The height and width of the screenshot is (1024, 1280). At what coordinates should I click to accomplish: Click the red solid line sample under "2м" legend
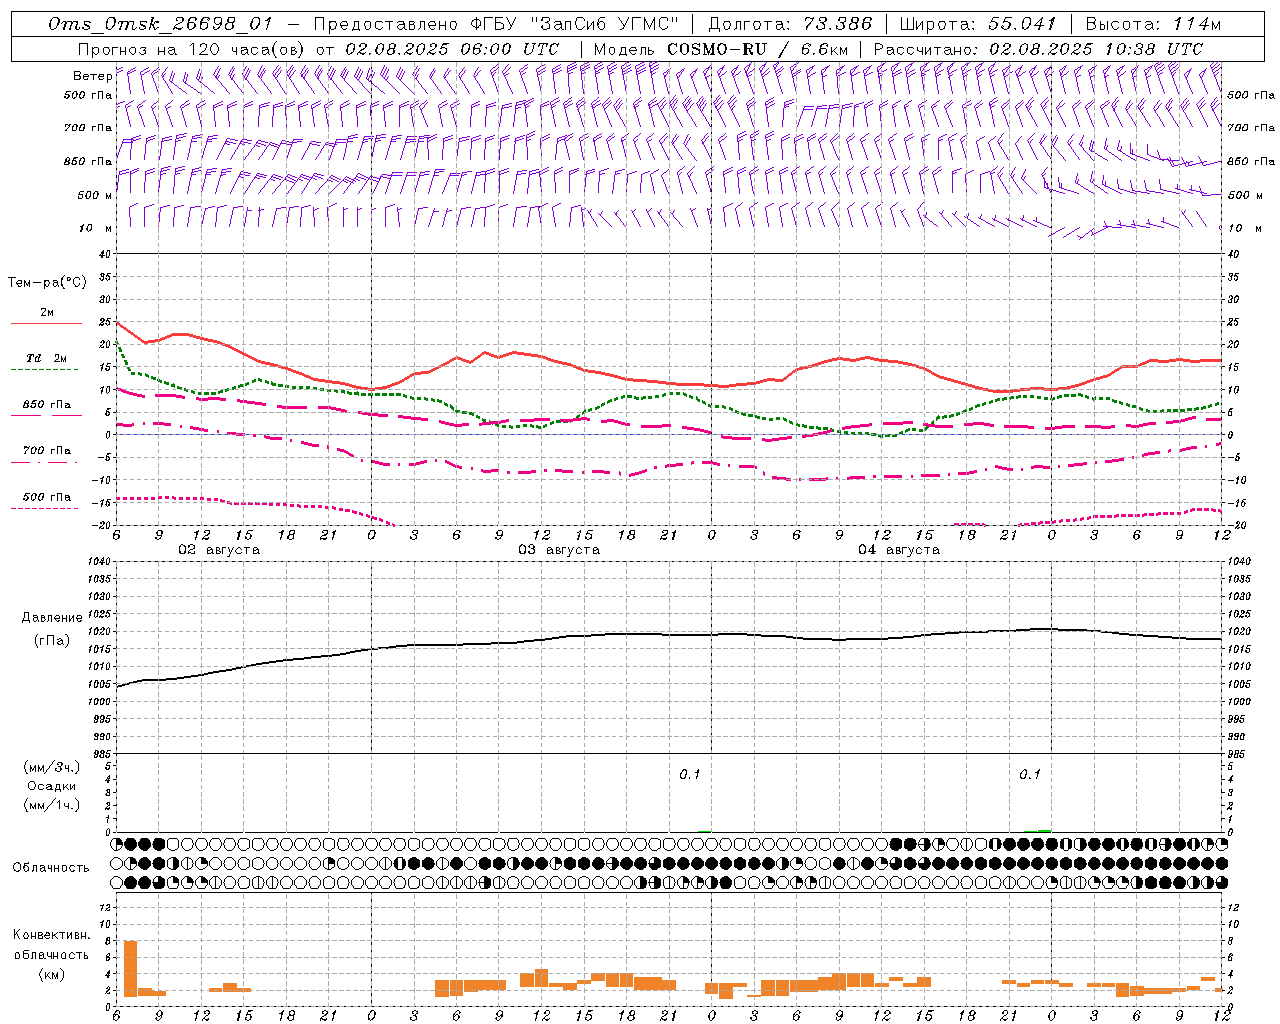pyautogui.click(x=46, y=324)
